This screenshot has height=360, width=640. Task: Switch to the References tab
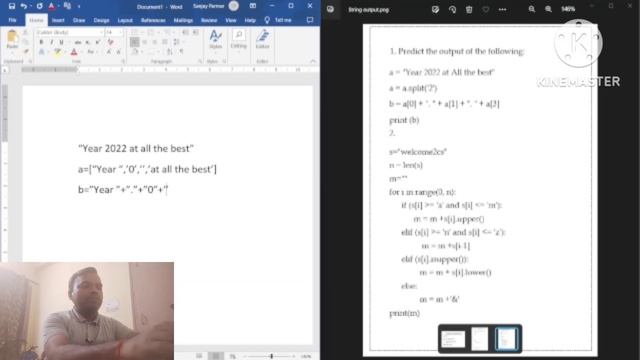coord(153,20)
